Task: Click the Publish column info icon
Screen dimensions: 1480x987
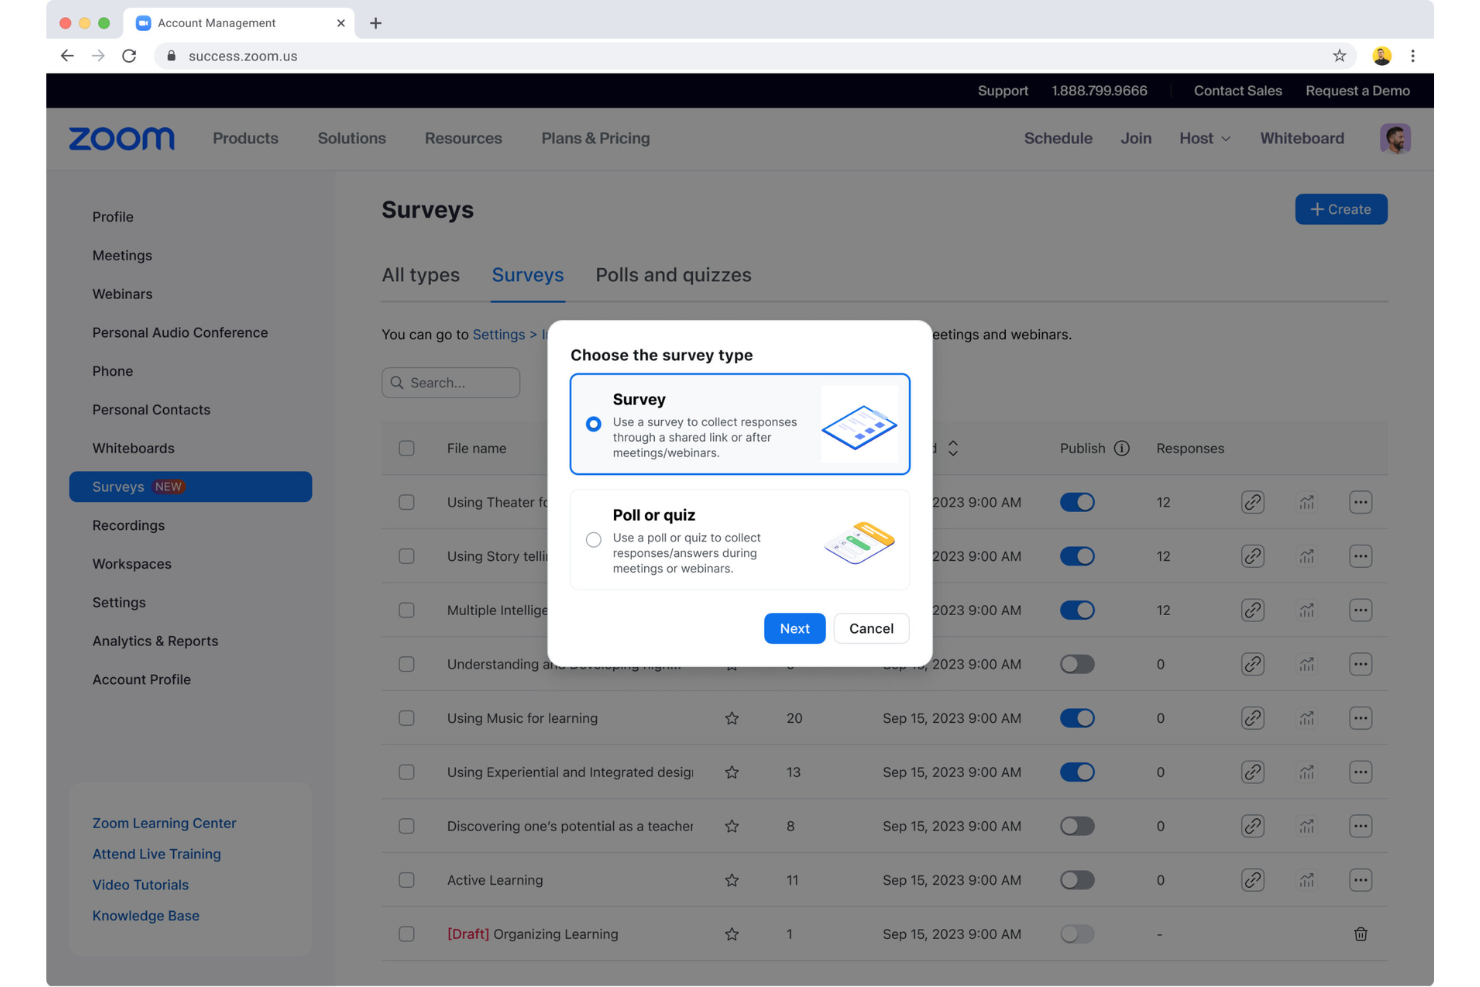Action: (1122, 448)
